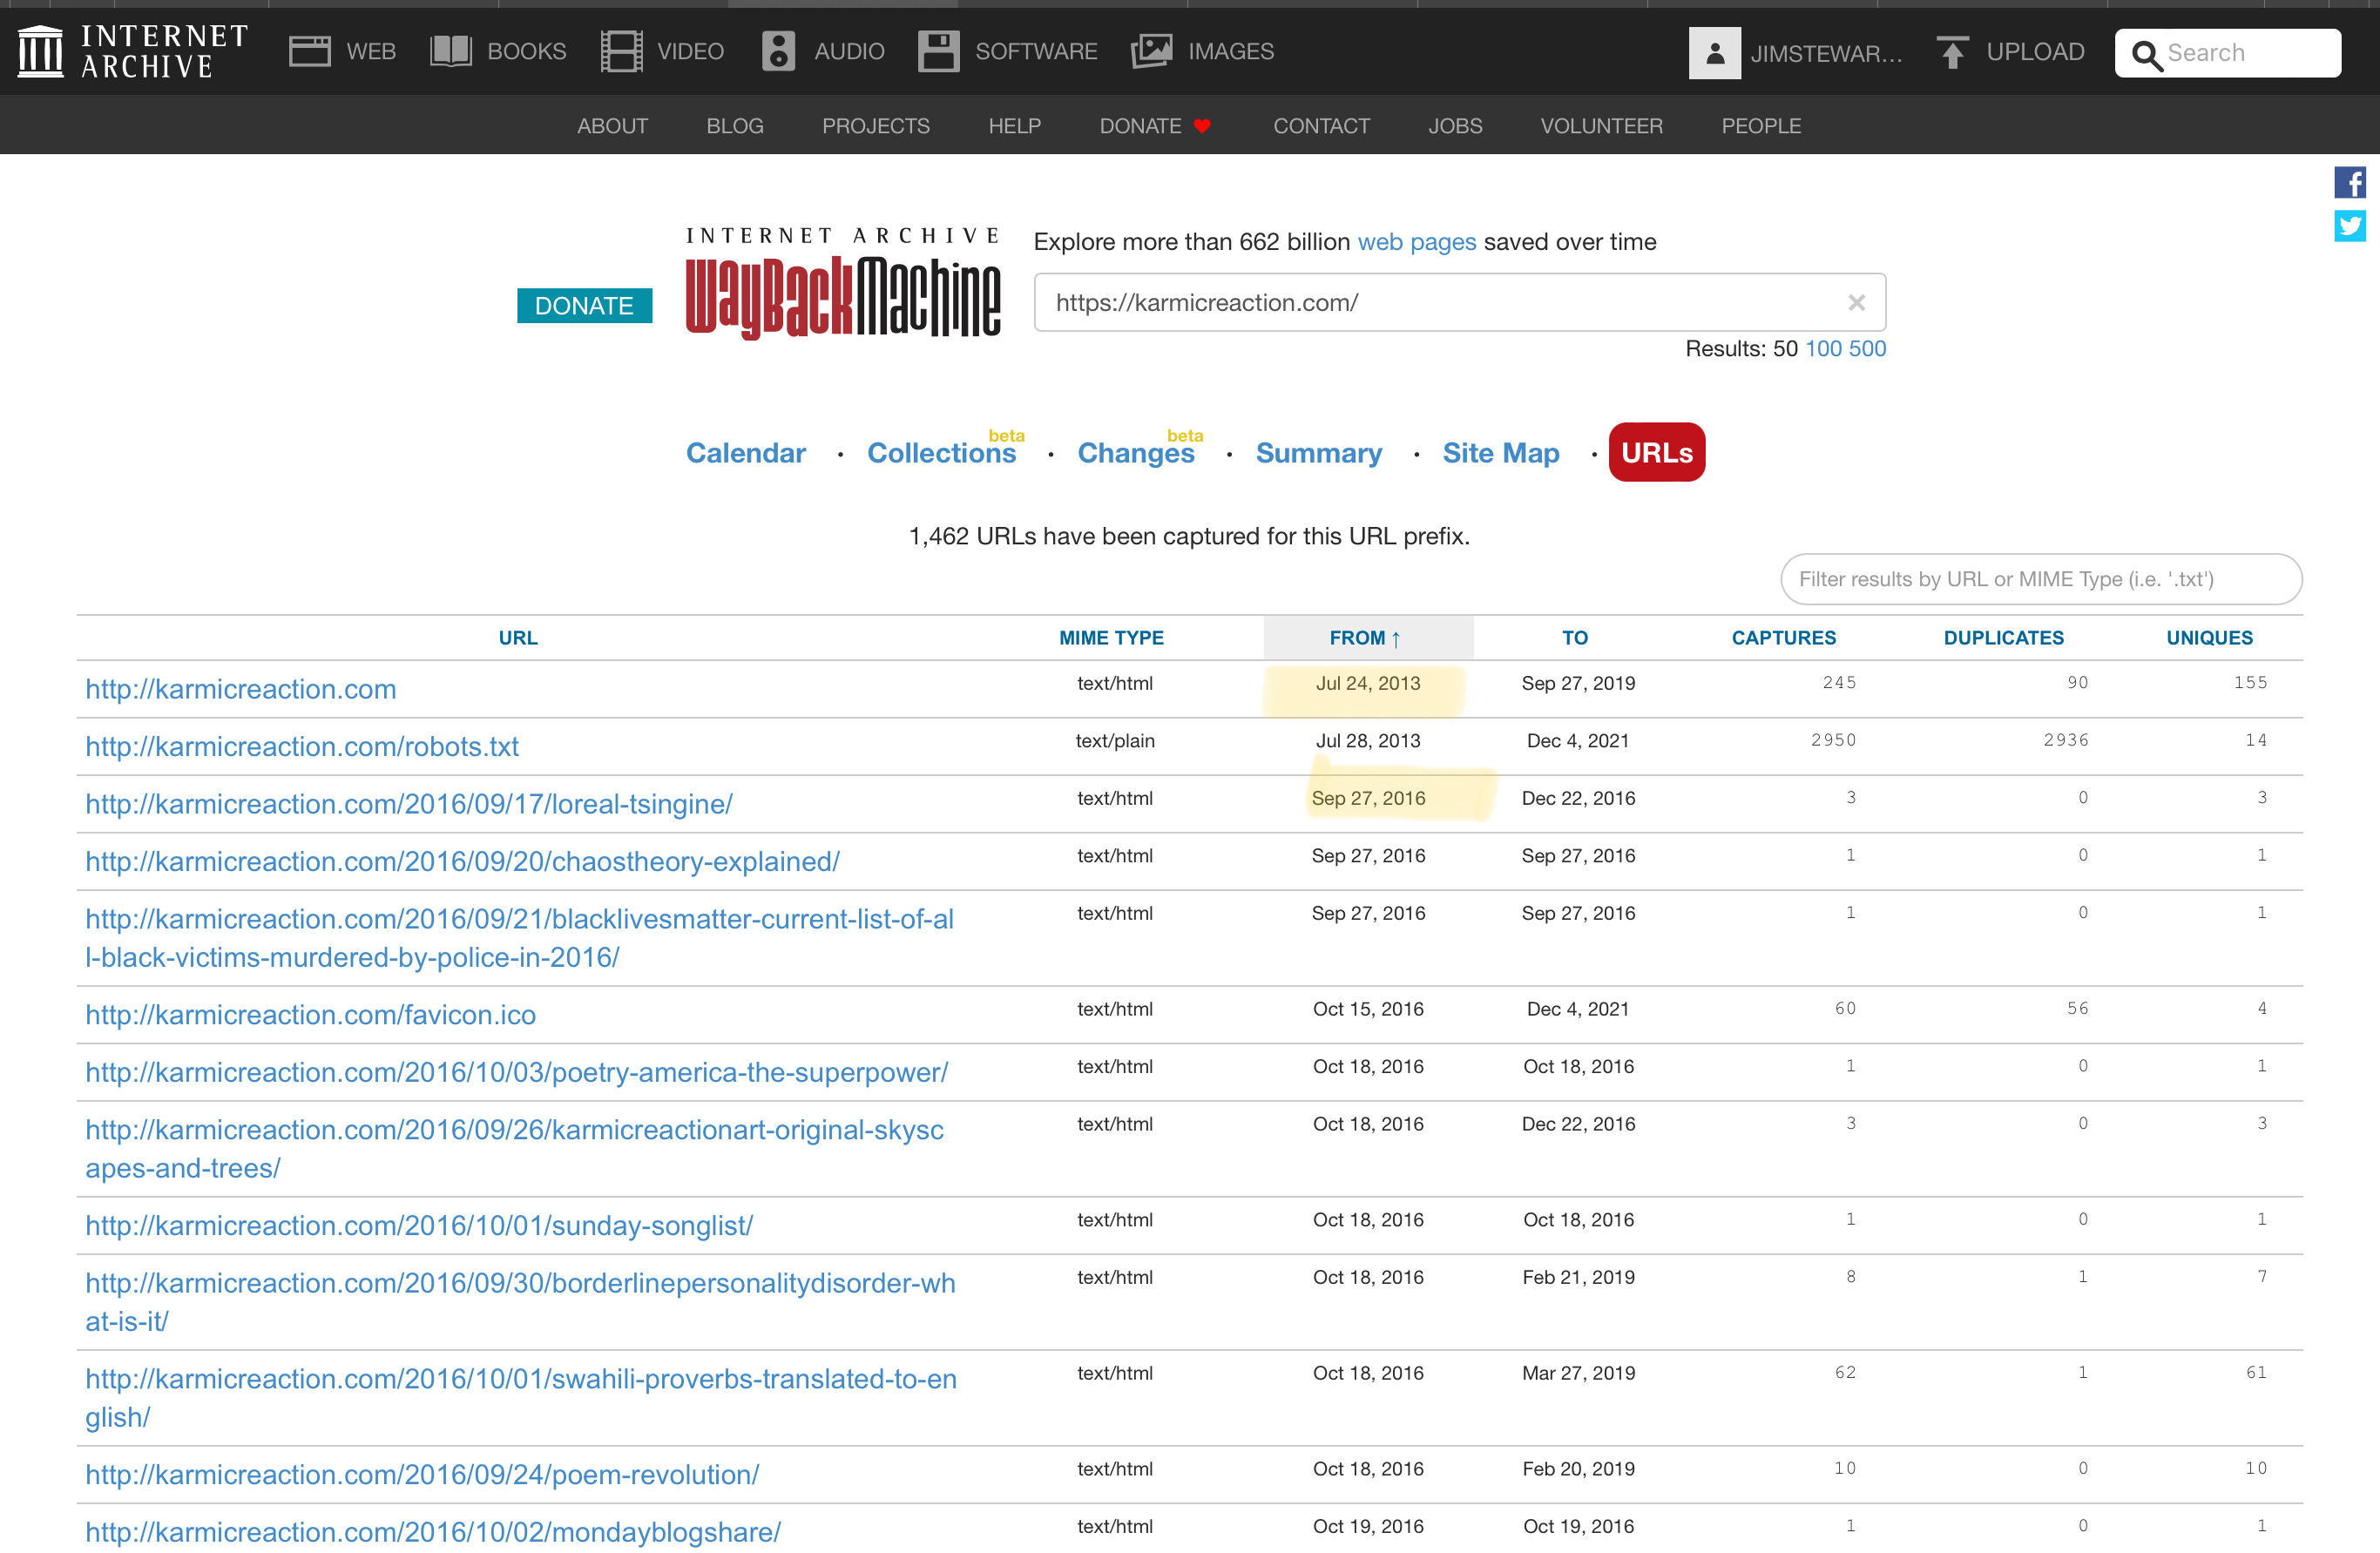Follow the 'web pages' link

pyautogui.click(x=1417, y=242)
